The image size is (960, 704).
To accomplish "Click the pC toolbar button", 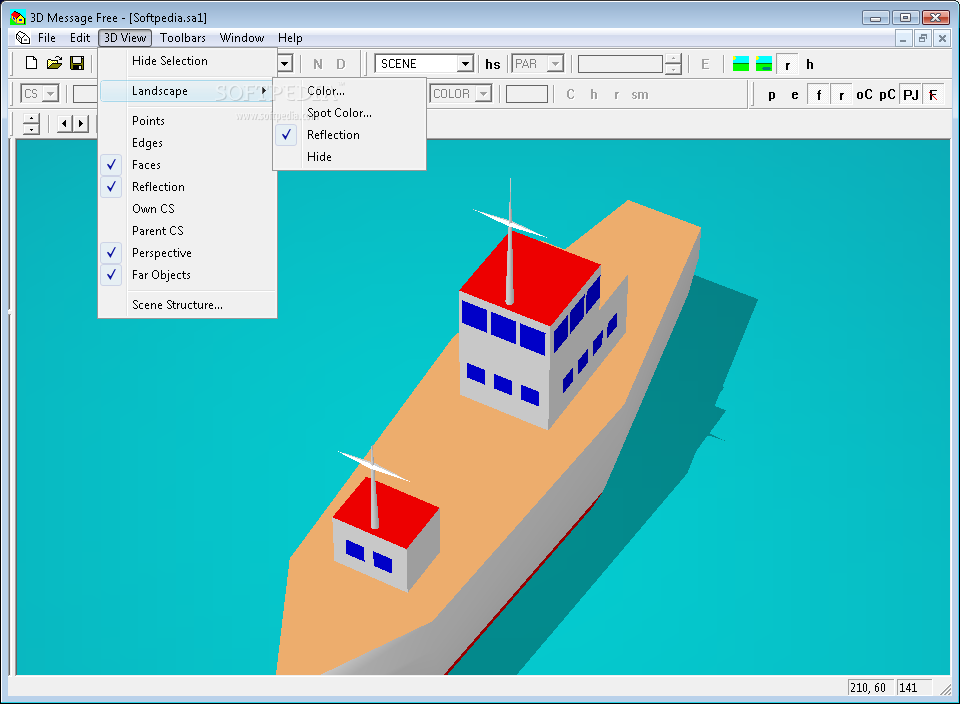I will (x=887, y=95).
